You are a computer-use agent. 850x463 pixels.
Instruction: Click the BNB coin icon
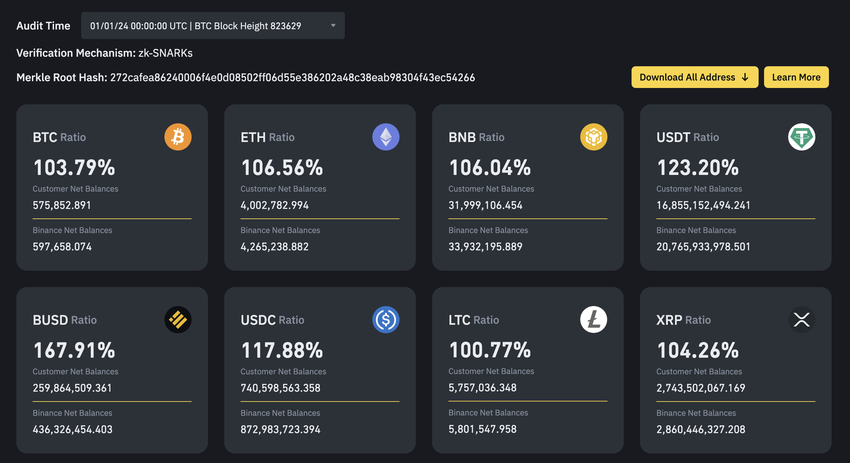[x=594, y=137]
